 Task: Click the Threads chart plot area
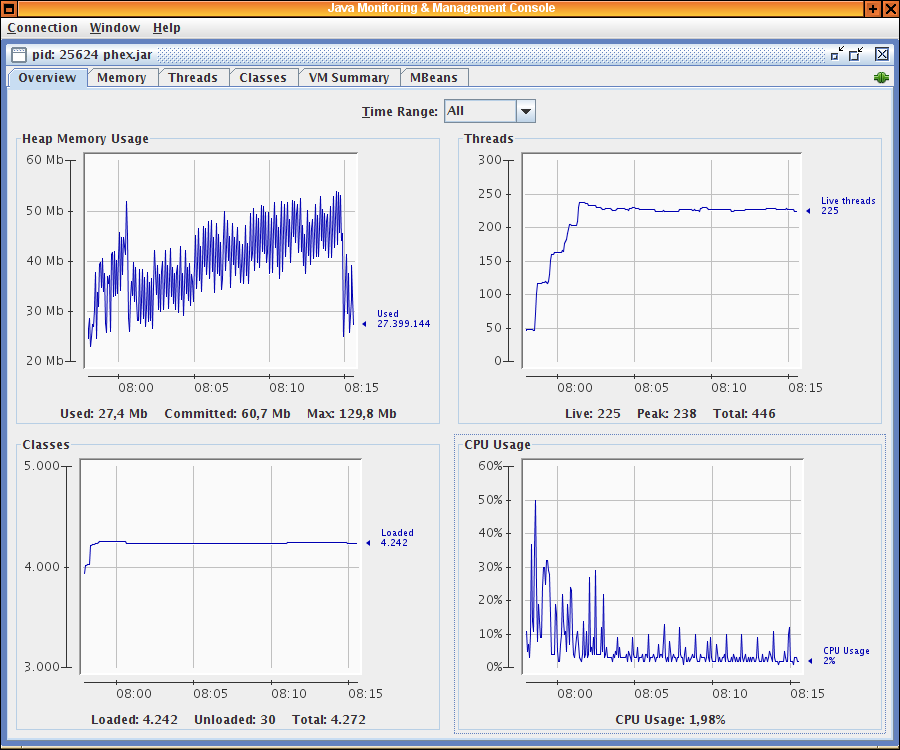click(662, 261)
